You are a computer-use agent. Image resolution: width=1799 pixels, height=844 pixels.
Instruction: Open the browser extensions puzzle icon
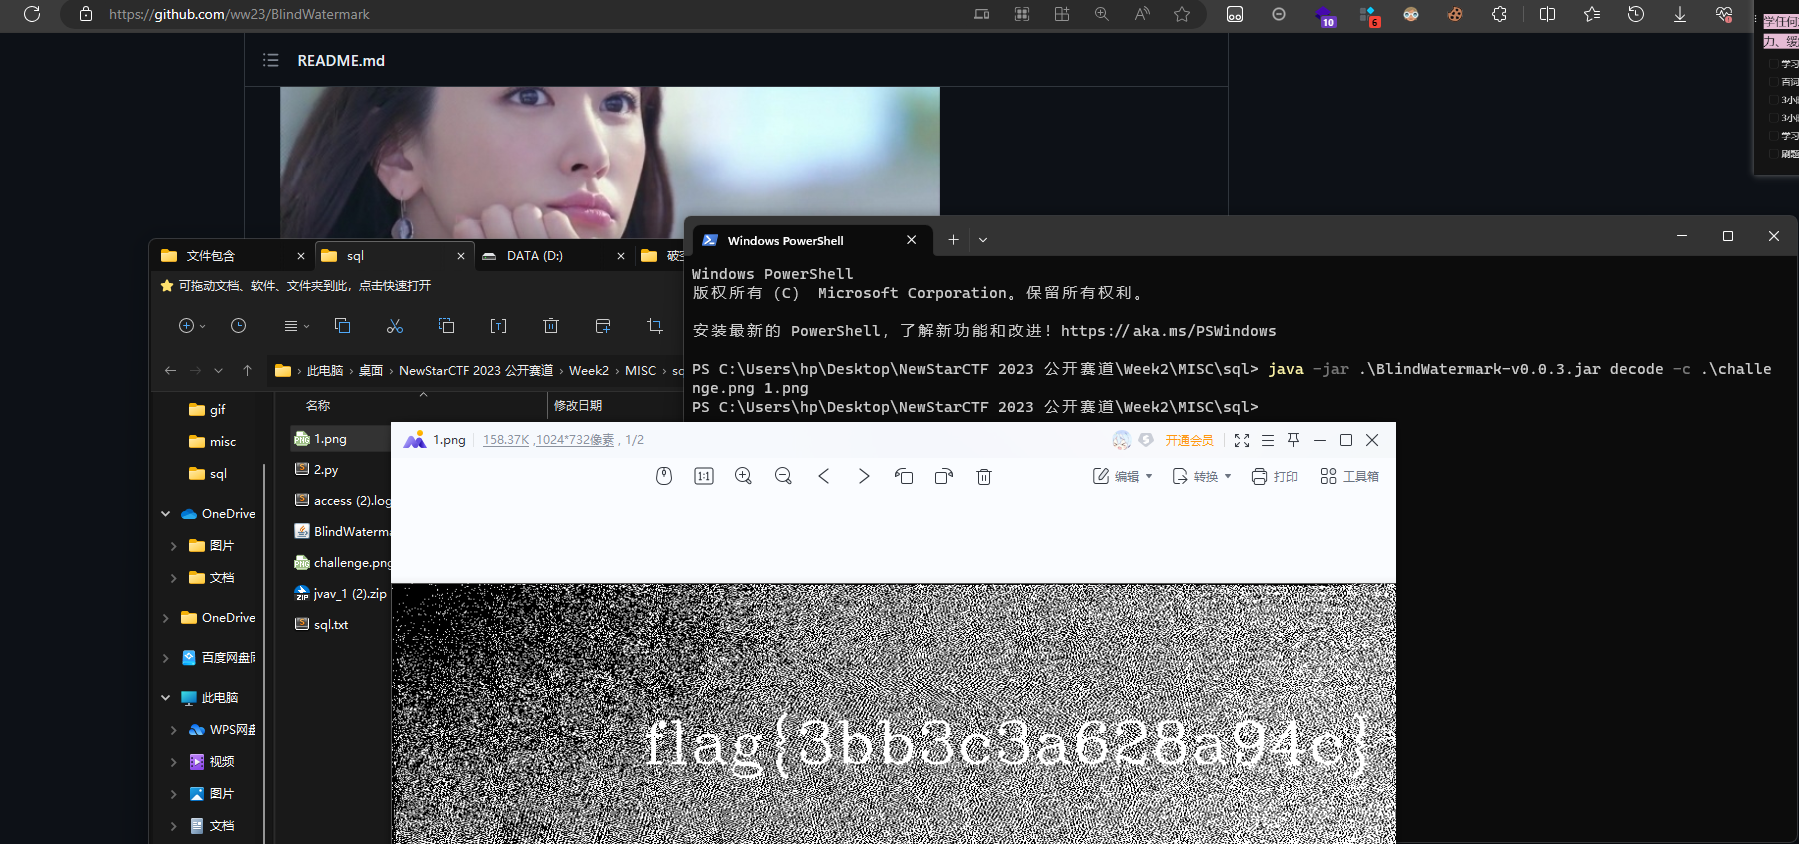(x=1499, y=14)
